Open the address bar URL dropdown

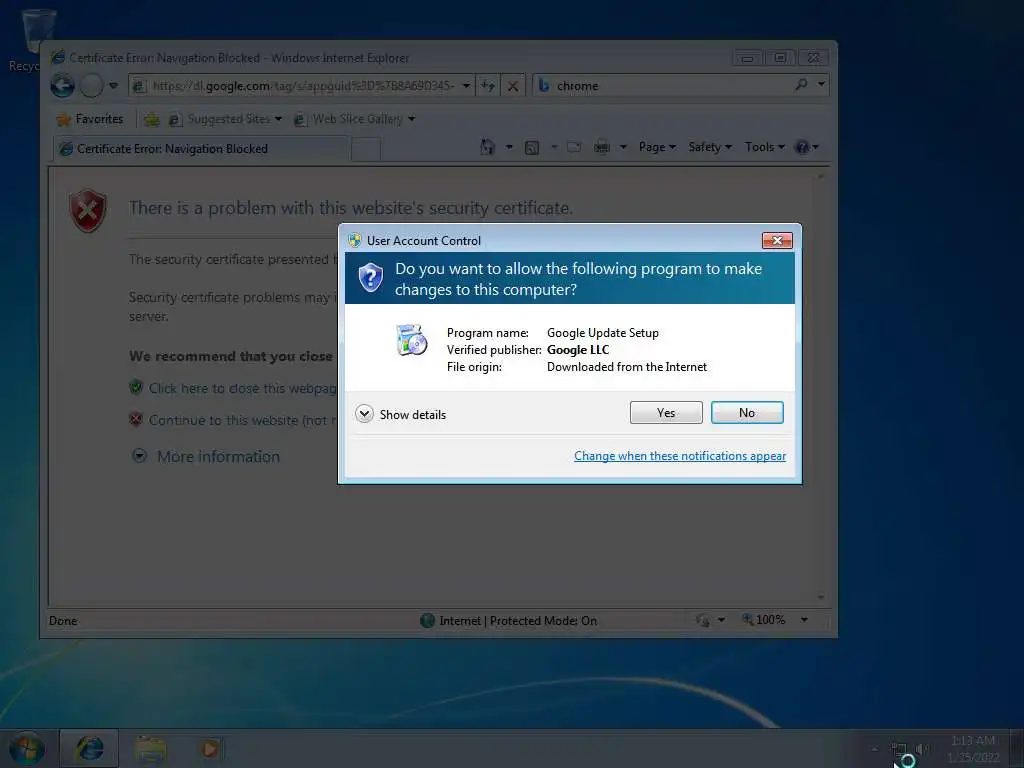pyautogui.click(x=466, y=86)
